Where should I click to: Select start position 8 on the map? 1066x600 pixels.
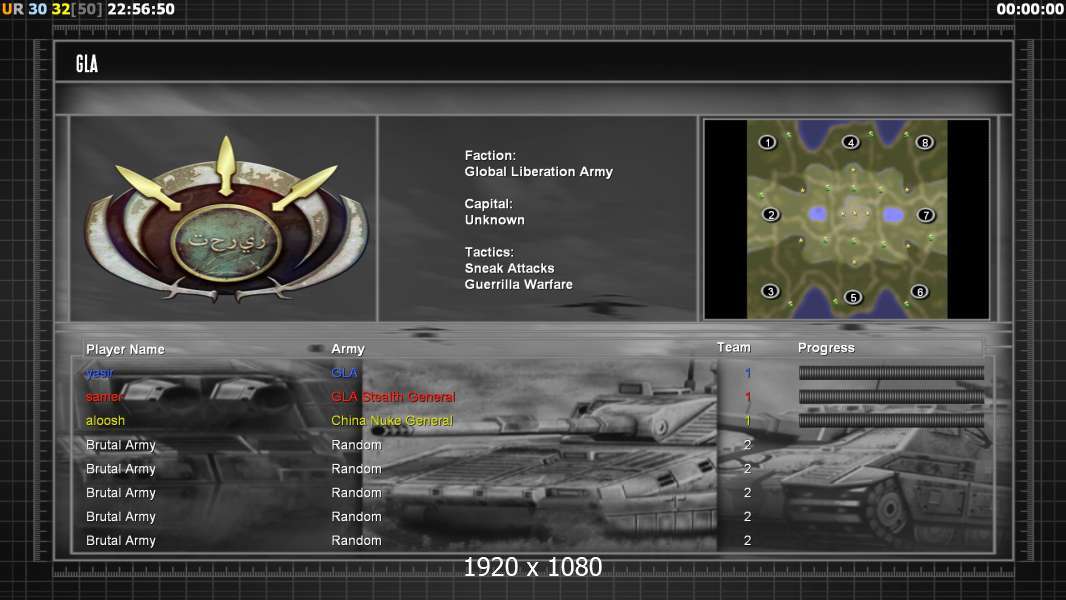click(925, 142)
